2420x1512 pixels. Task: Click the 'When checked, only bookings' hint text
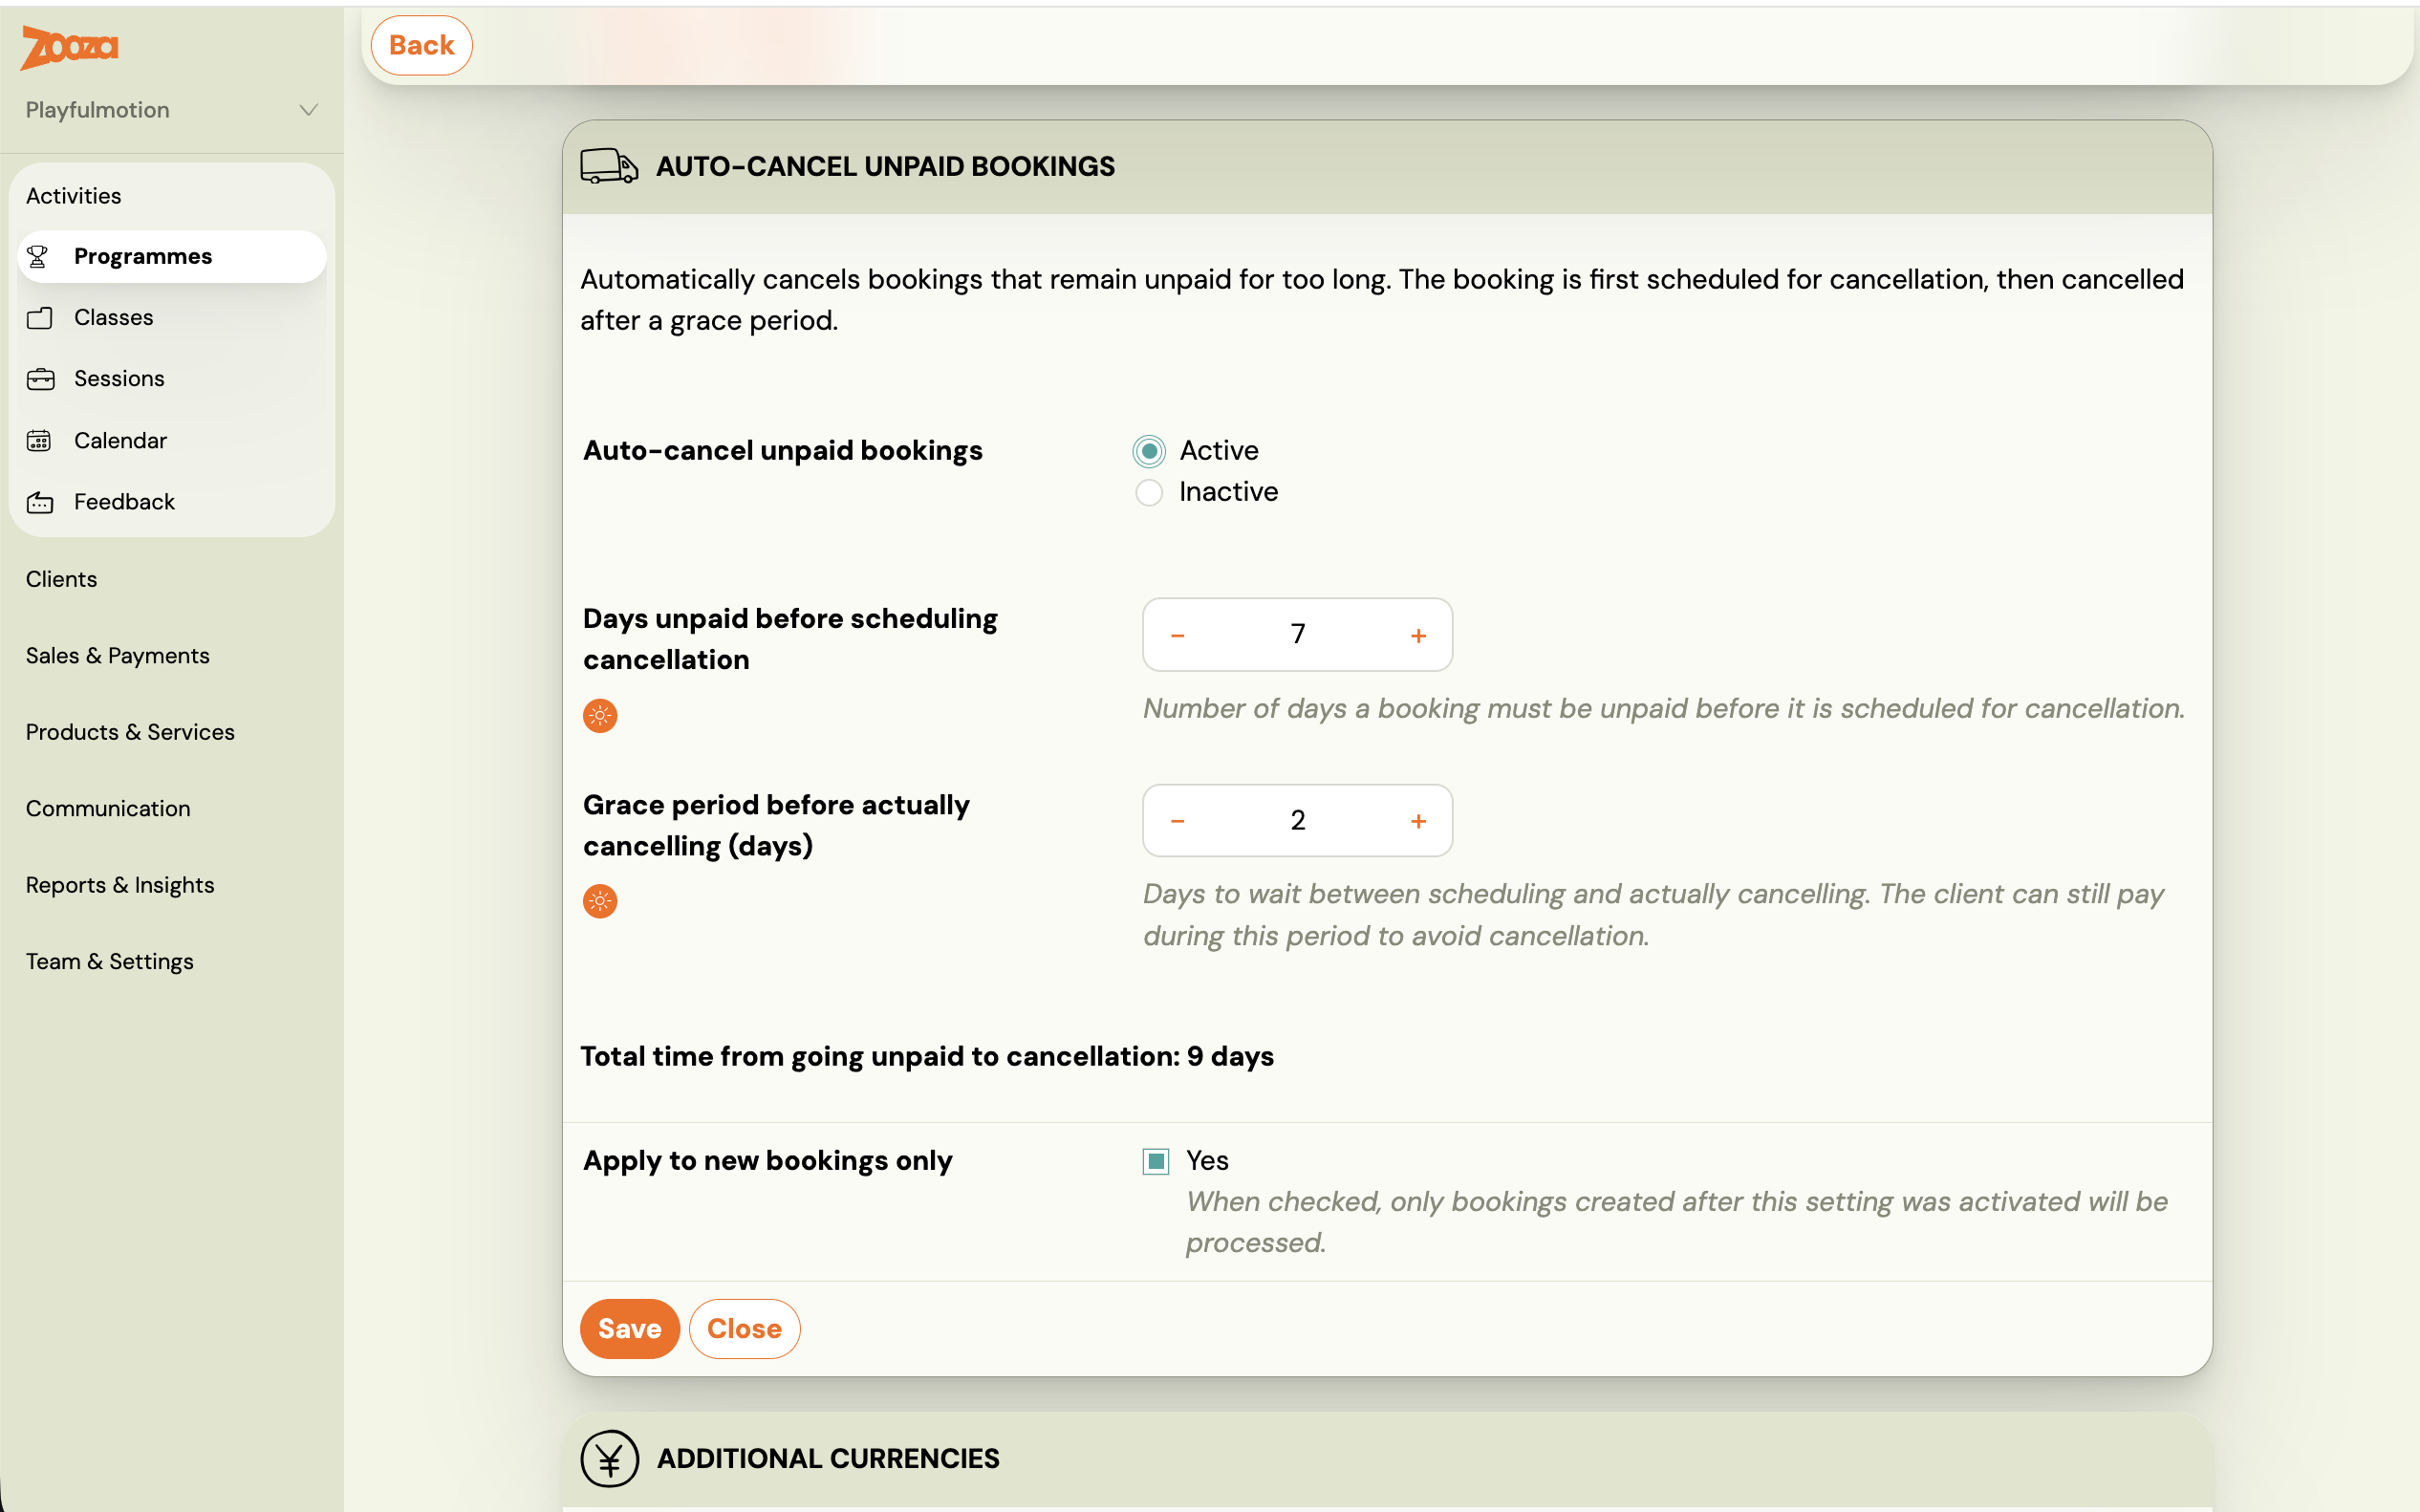pos(1677,1222)
